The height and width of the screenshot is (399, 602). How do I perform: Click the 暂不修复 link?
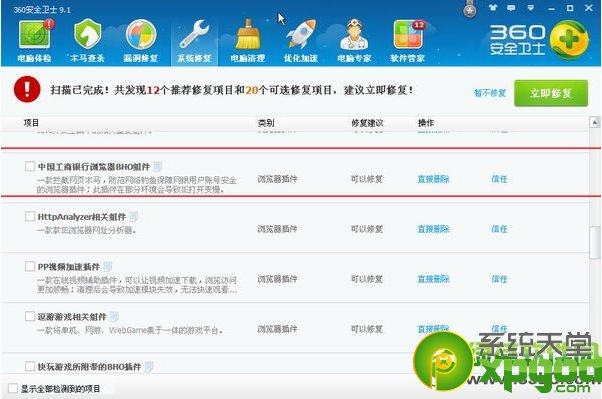click(490, 93)
